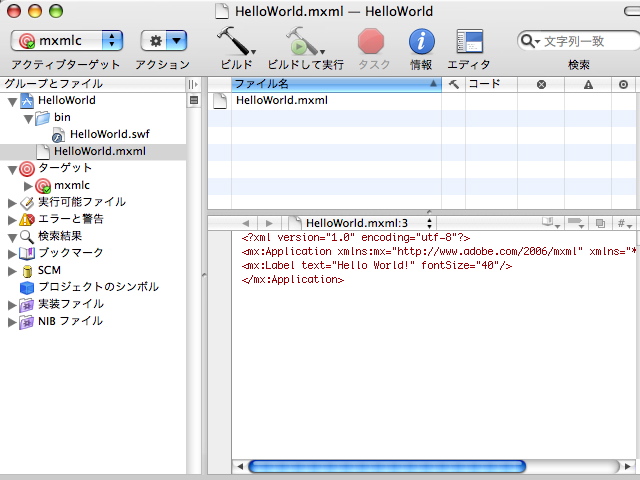Collapse the bin folder disclosure triangle
The image size is (640, 480).
(x=28, y=118)
